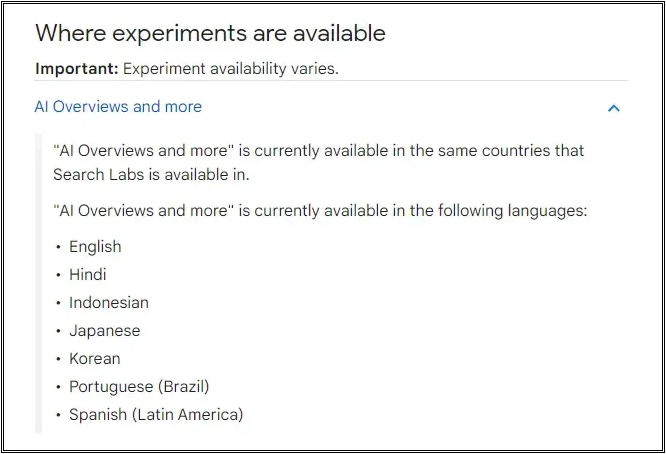Click the bullet point before English
Image resolution: width=666 pixels, height=454 pixels.
click(x=58, y=247)
